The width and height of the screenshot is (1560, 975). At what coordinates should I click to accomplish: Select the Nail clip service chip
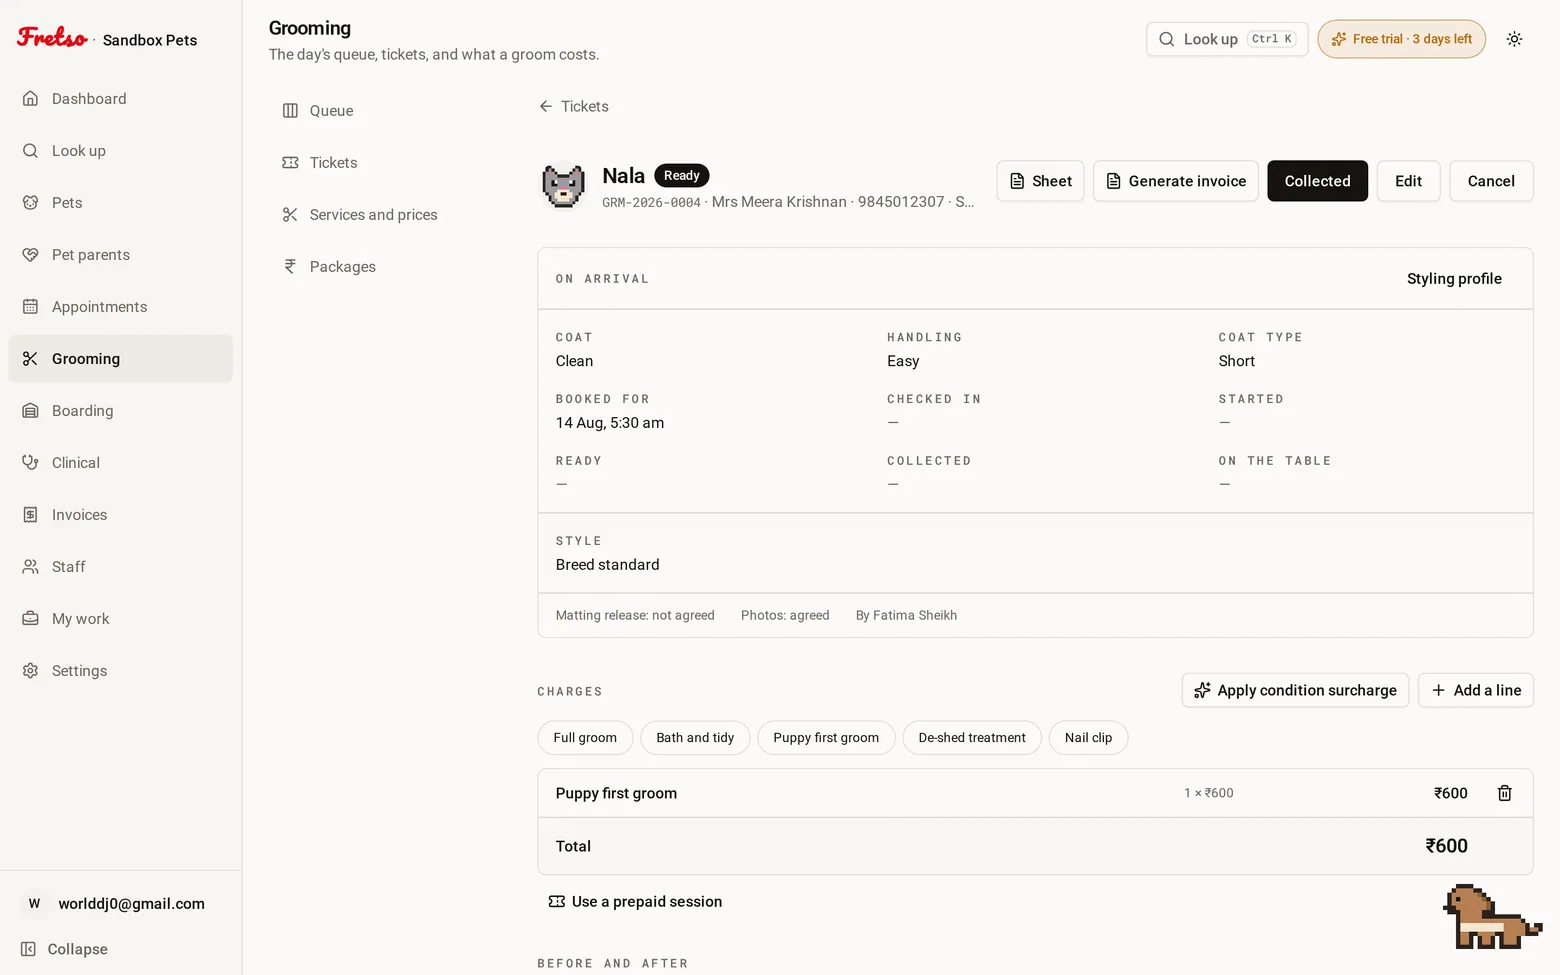pyautogui.click(x=1088, y=738)
